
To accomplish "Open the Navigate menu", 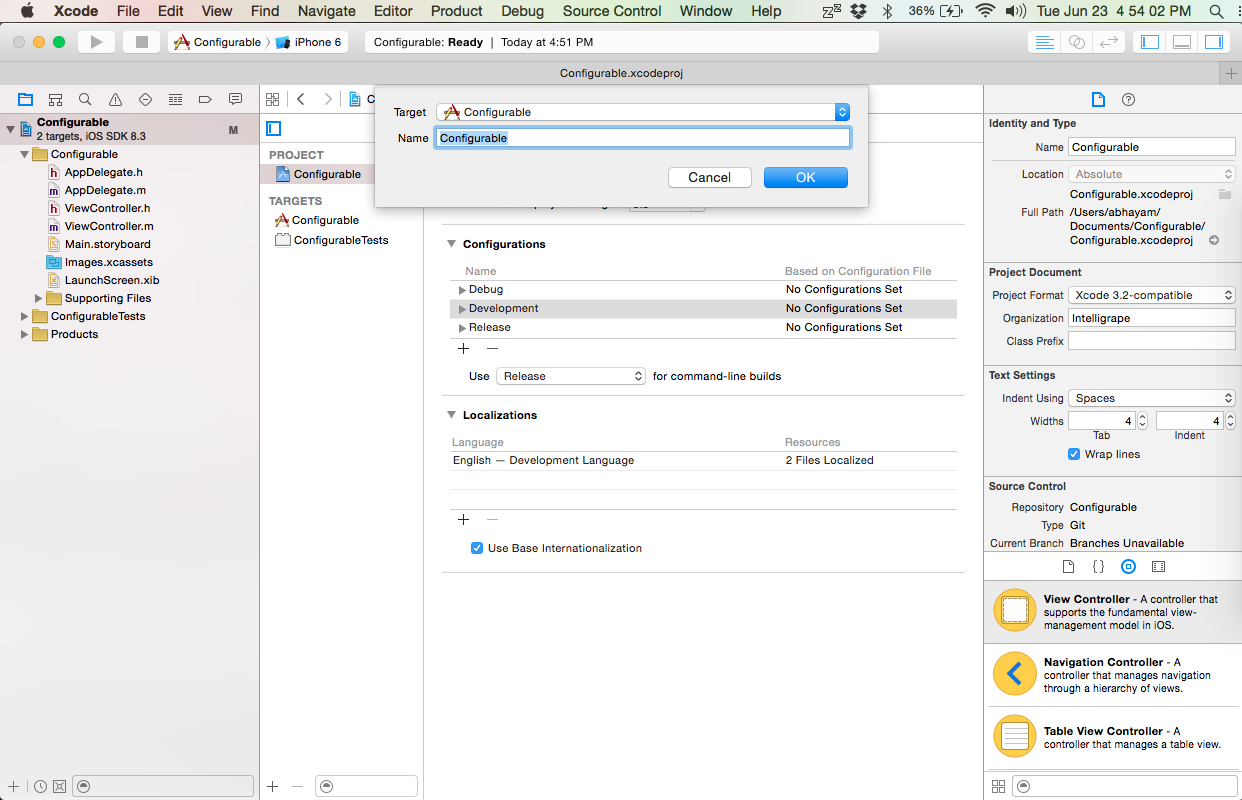I will point(327,11).
